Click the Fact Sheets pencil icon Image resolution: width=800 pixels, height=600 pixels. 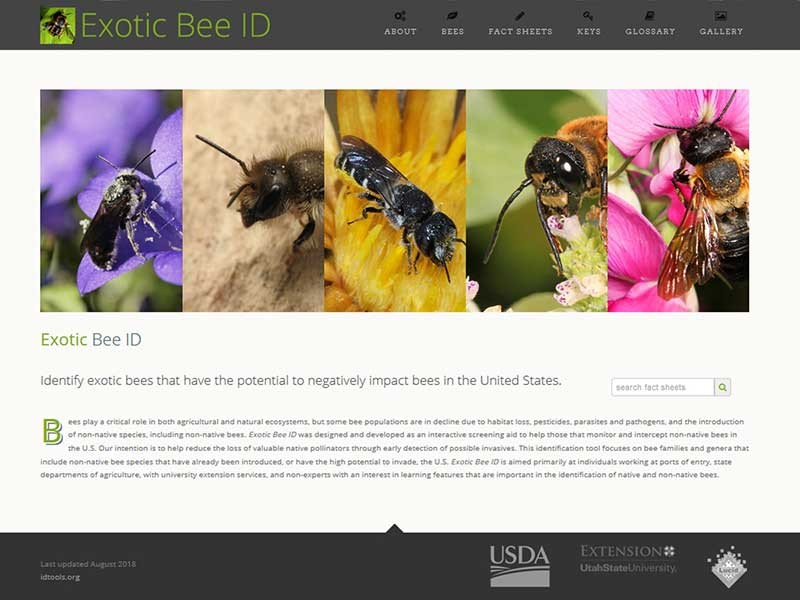tap(520, 16)
